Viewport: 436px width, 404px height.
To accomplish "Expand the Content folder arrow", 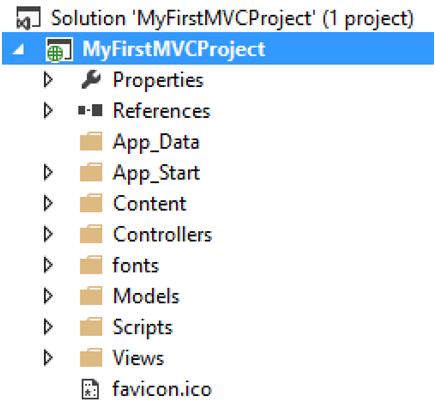I will coord(48,203).
